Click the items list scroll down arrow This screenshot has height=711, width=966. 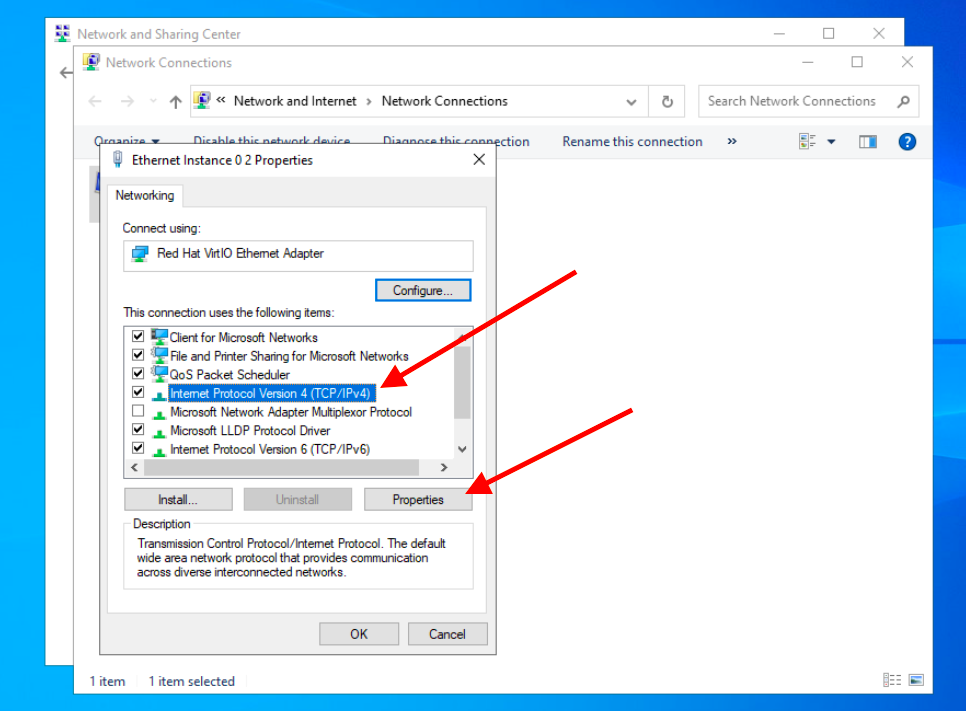click(462, 449)
